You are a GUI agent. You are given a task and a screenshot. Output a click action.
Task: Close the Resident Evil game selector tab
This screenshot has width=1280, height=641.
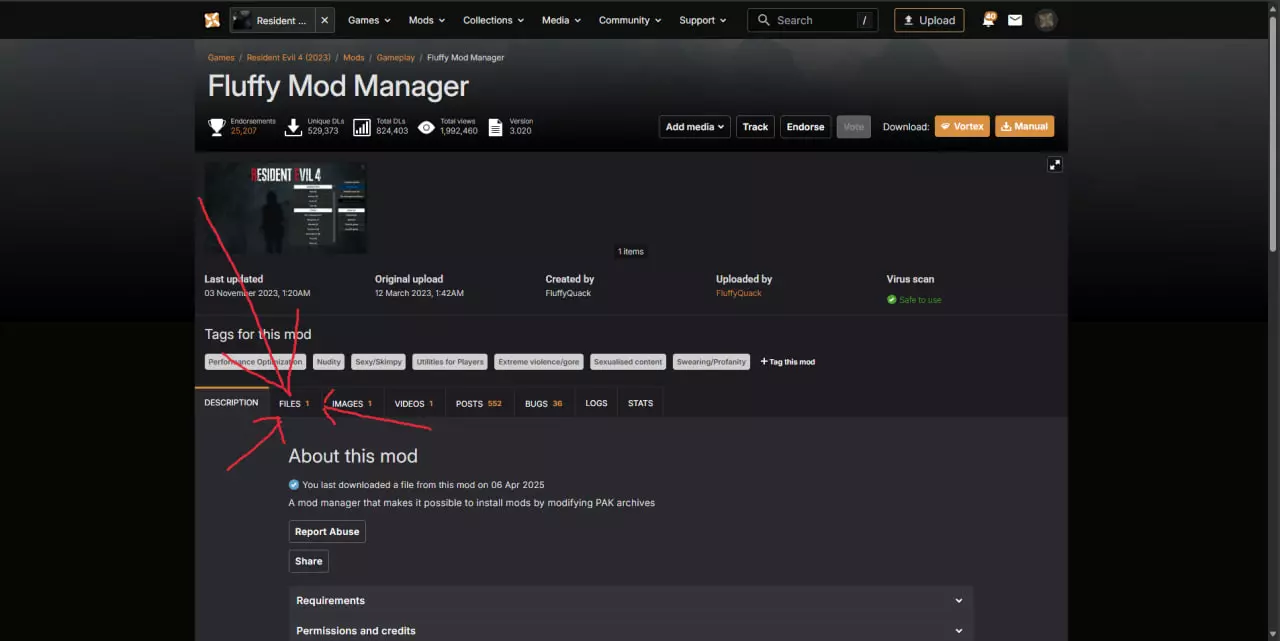pos(324,20)
